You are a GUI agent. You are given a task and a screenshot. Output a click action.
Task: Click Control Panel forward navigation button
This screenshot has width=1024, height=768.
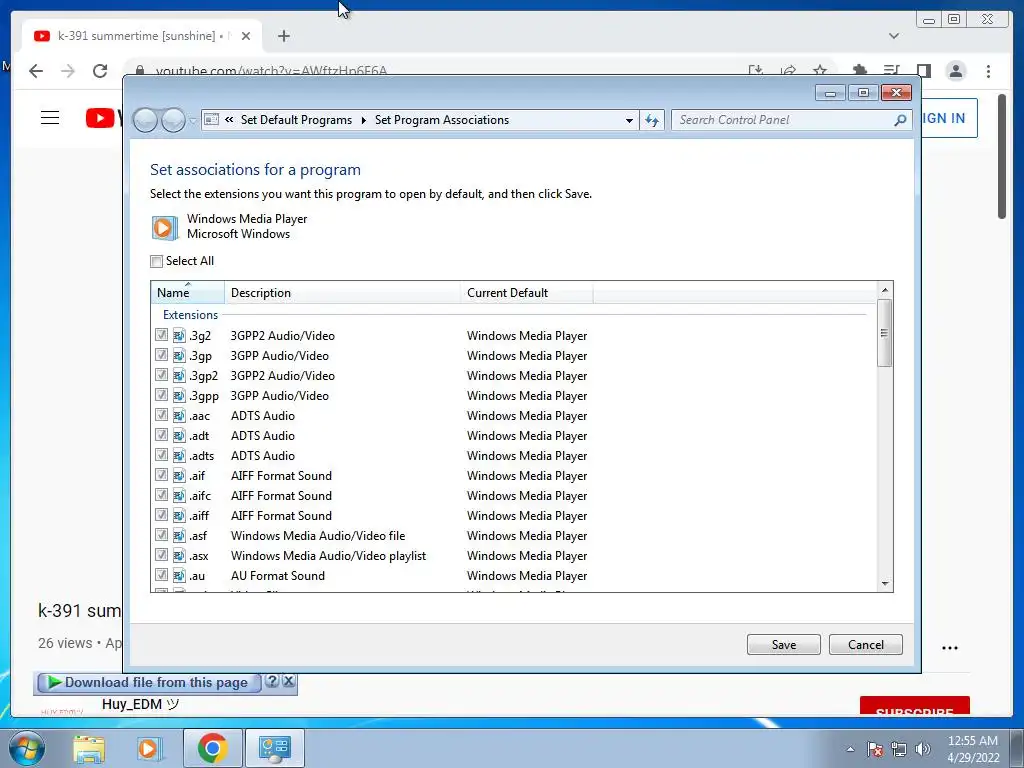coord(173,120)
